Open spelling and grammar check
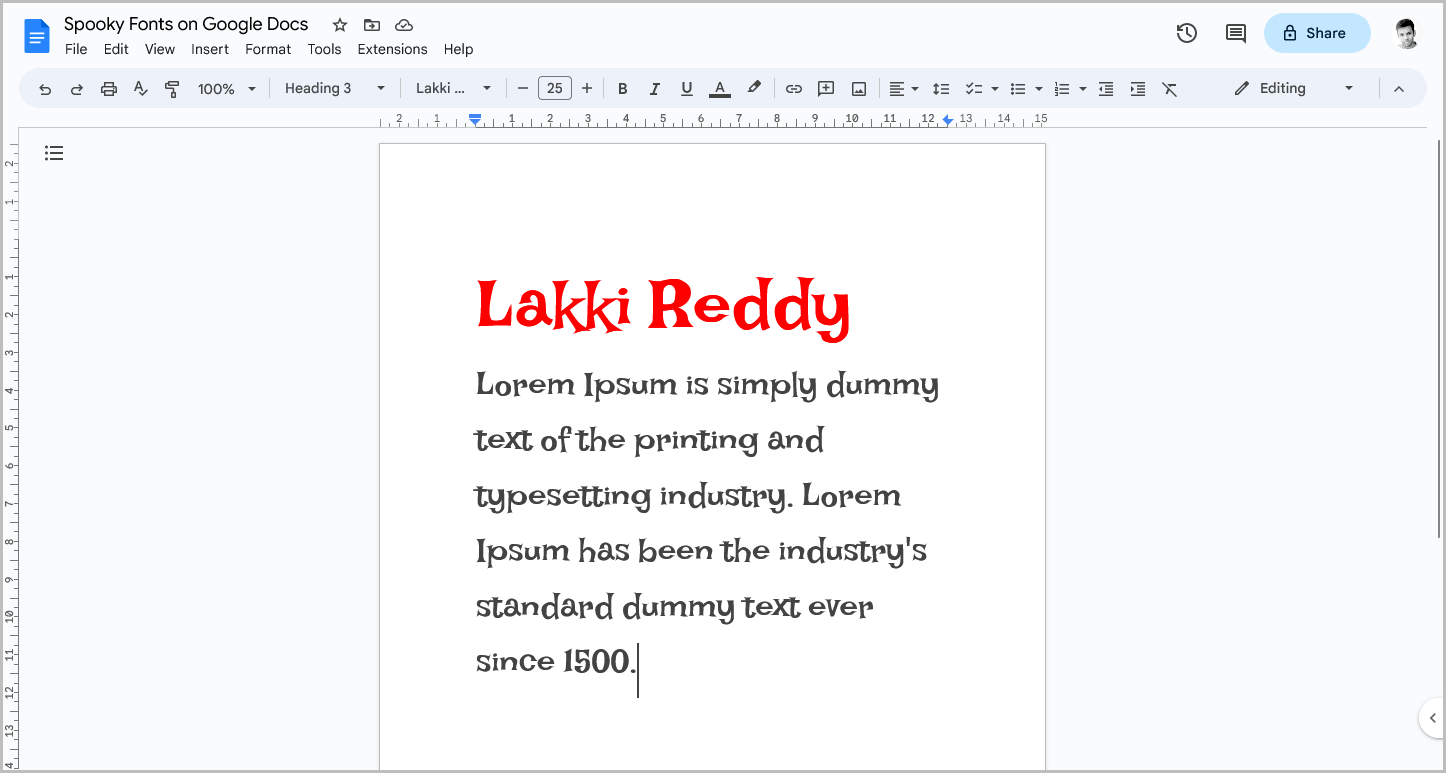Viewport: 1446px width, 773px height. (140, 88)
